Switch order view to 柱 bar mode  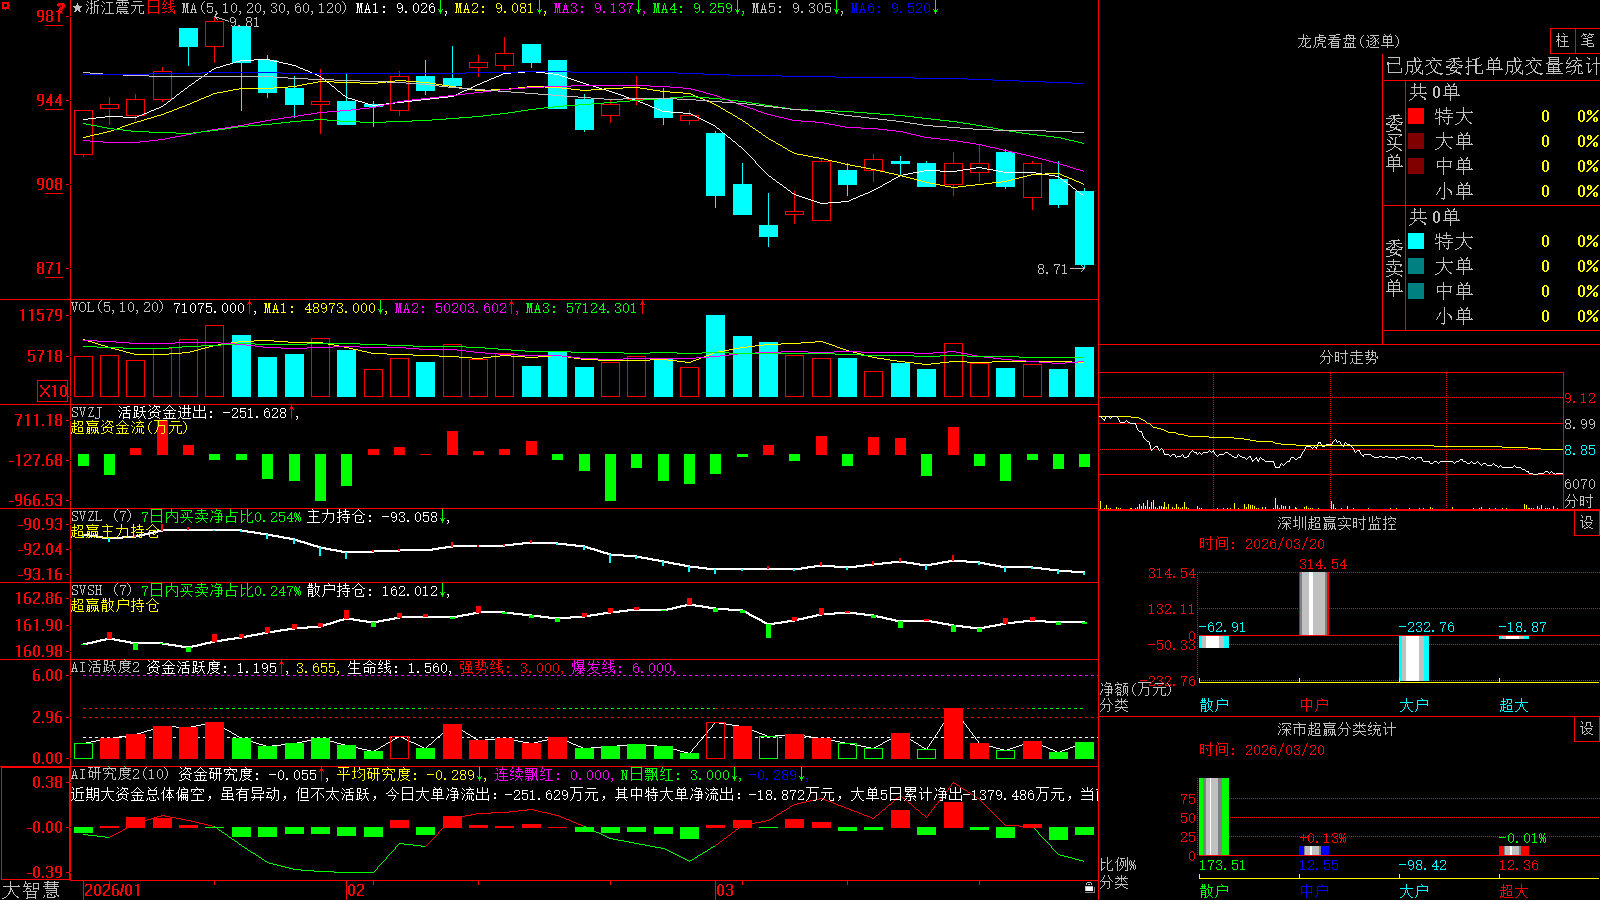click(x=1562, y=41)
